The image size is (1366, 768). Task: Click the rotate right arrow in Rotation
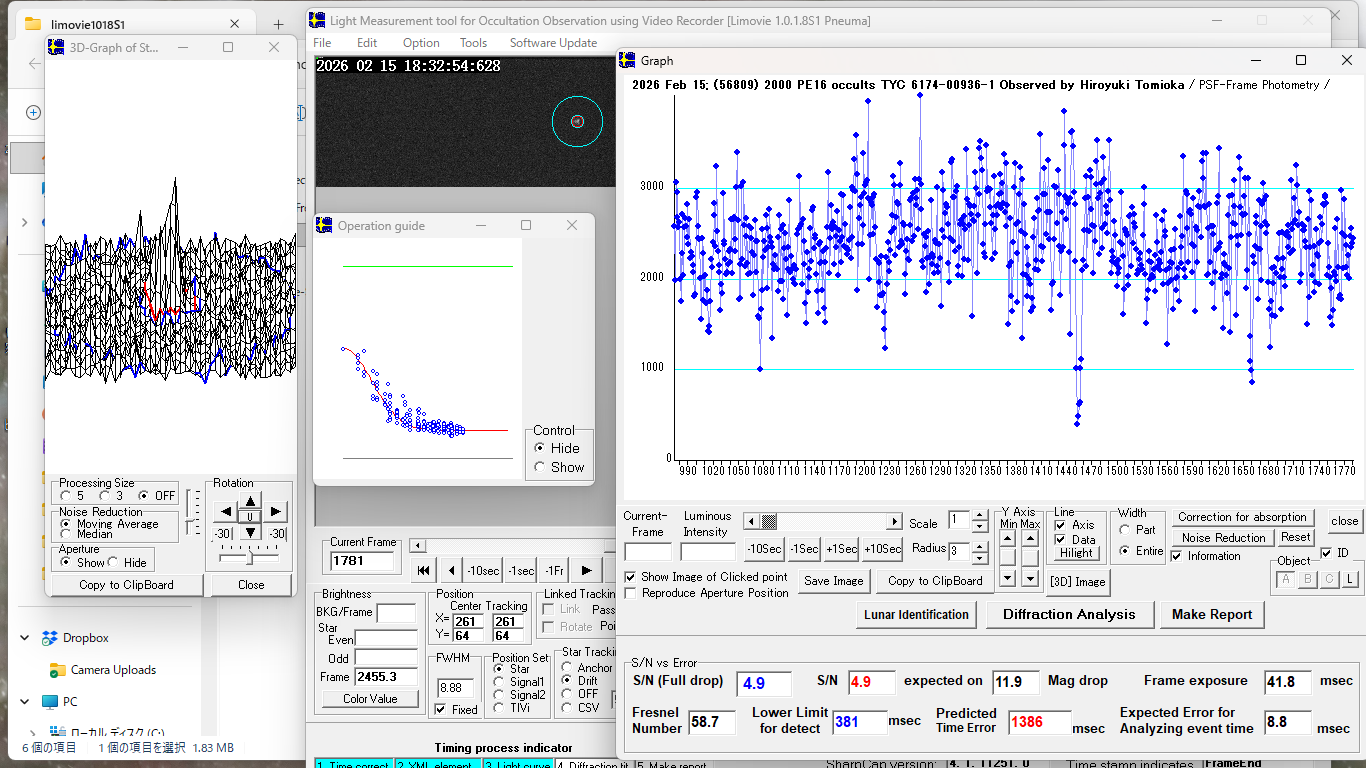tap(276, 512)
